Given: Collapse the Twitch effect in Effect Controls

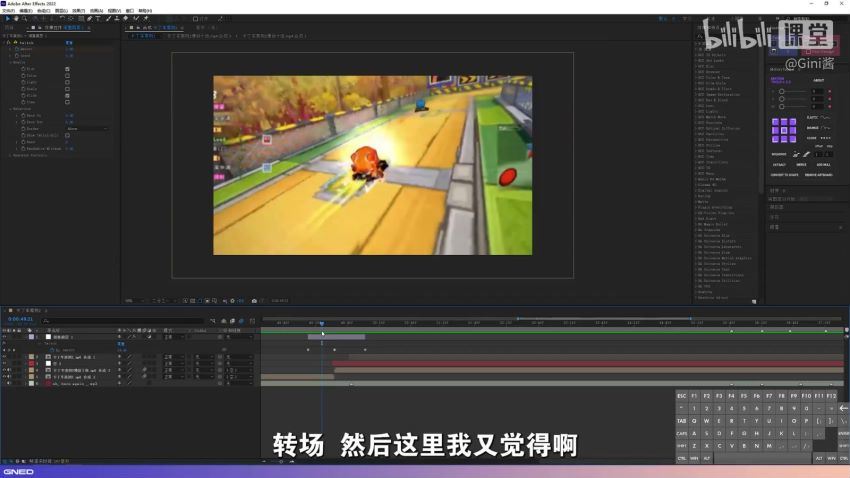Looking at the screenshot, I should point(3,42).
